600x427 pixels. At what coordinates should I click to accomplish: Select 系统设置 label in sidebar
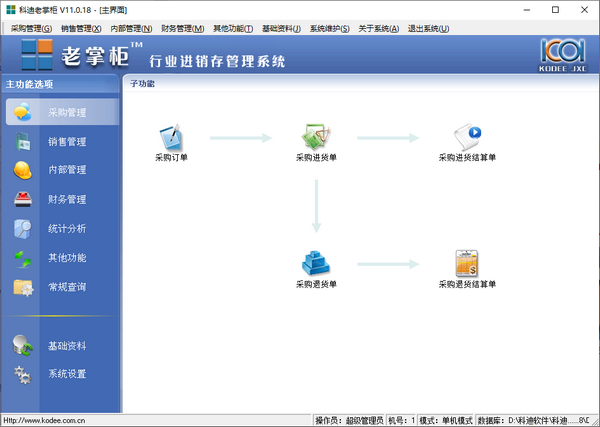pos(67,374)
